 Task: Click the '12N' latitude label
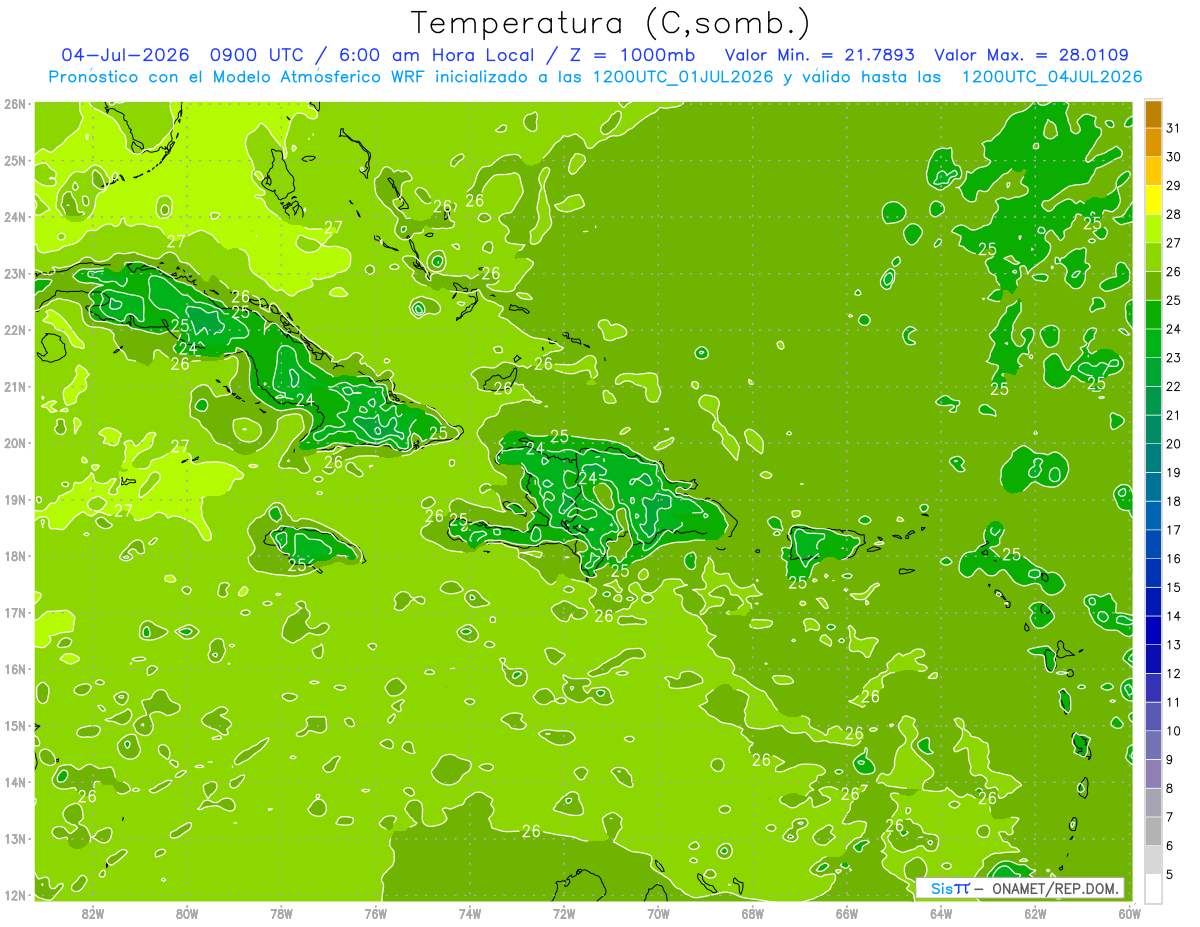coord(15,895)
